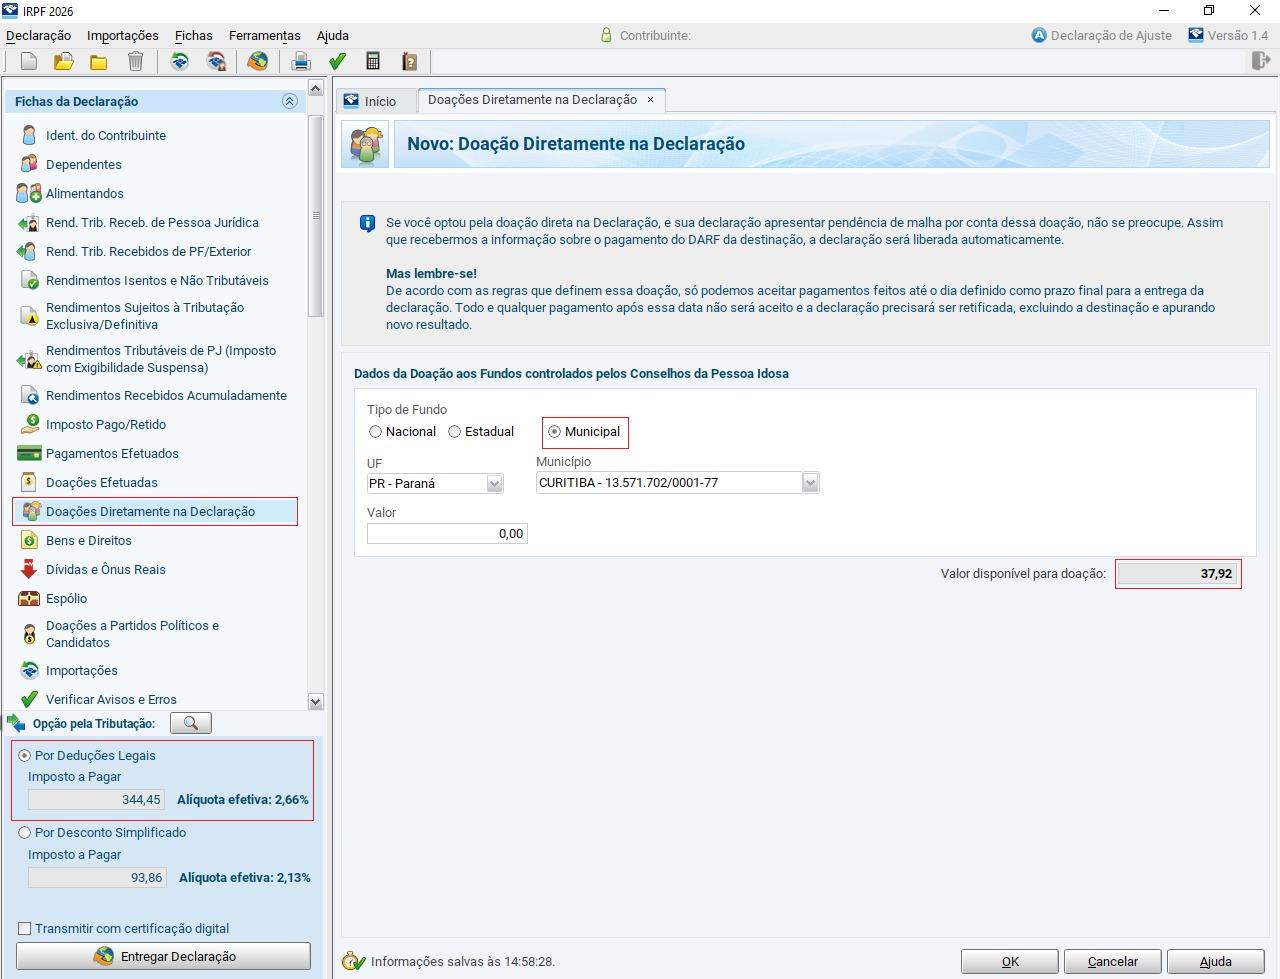This screenshot has height=979, width=1280.
Task: Open the calculator tool icon
Action: [x=373, y=61]
